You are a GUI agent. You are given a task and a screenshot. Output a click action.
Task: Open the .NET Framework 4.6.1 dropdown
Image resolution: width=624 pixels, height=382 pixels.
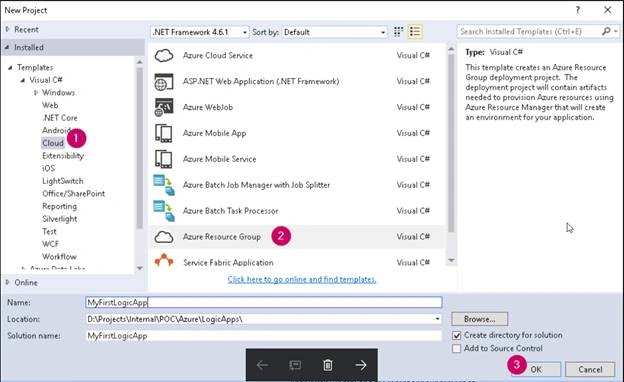pos(200,32)
